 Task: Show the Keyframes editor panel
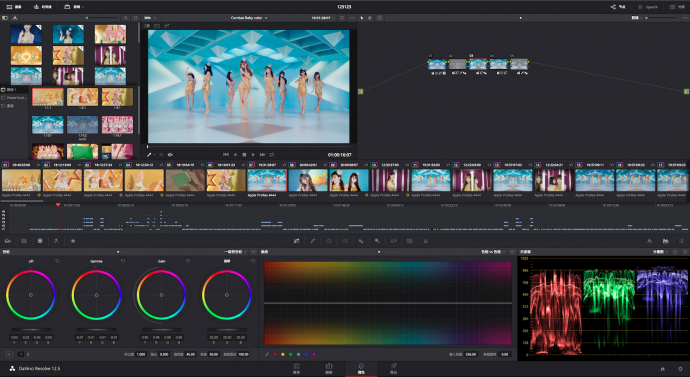point(649,241)
